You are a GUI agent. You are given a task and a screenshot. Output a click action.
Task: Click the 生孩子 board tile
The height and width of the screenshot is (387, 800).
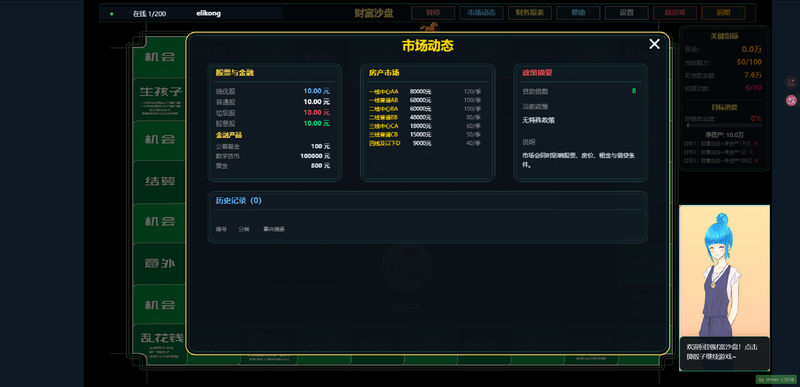(160, 99)
